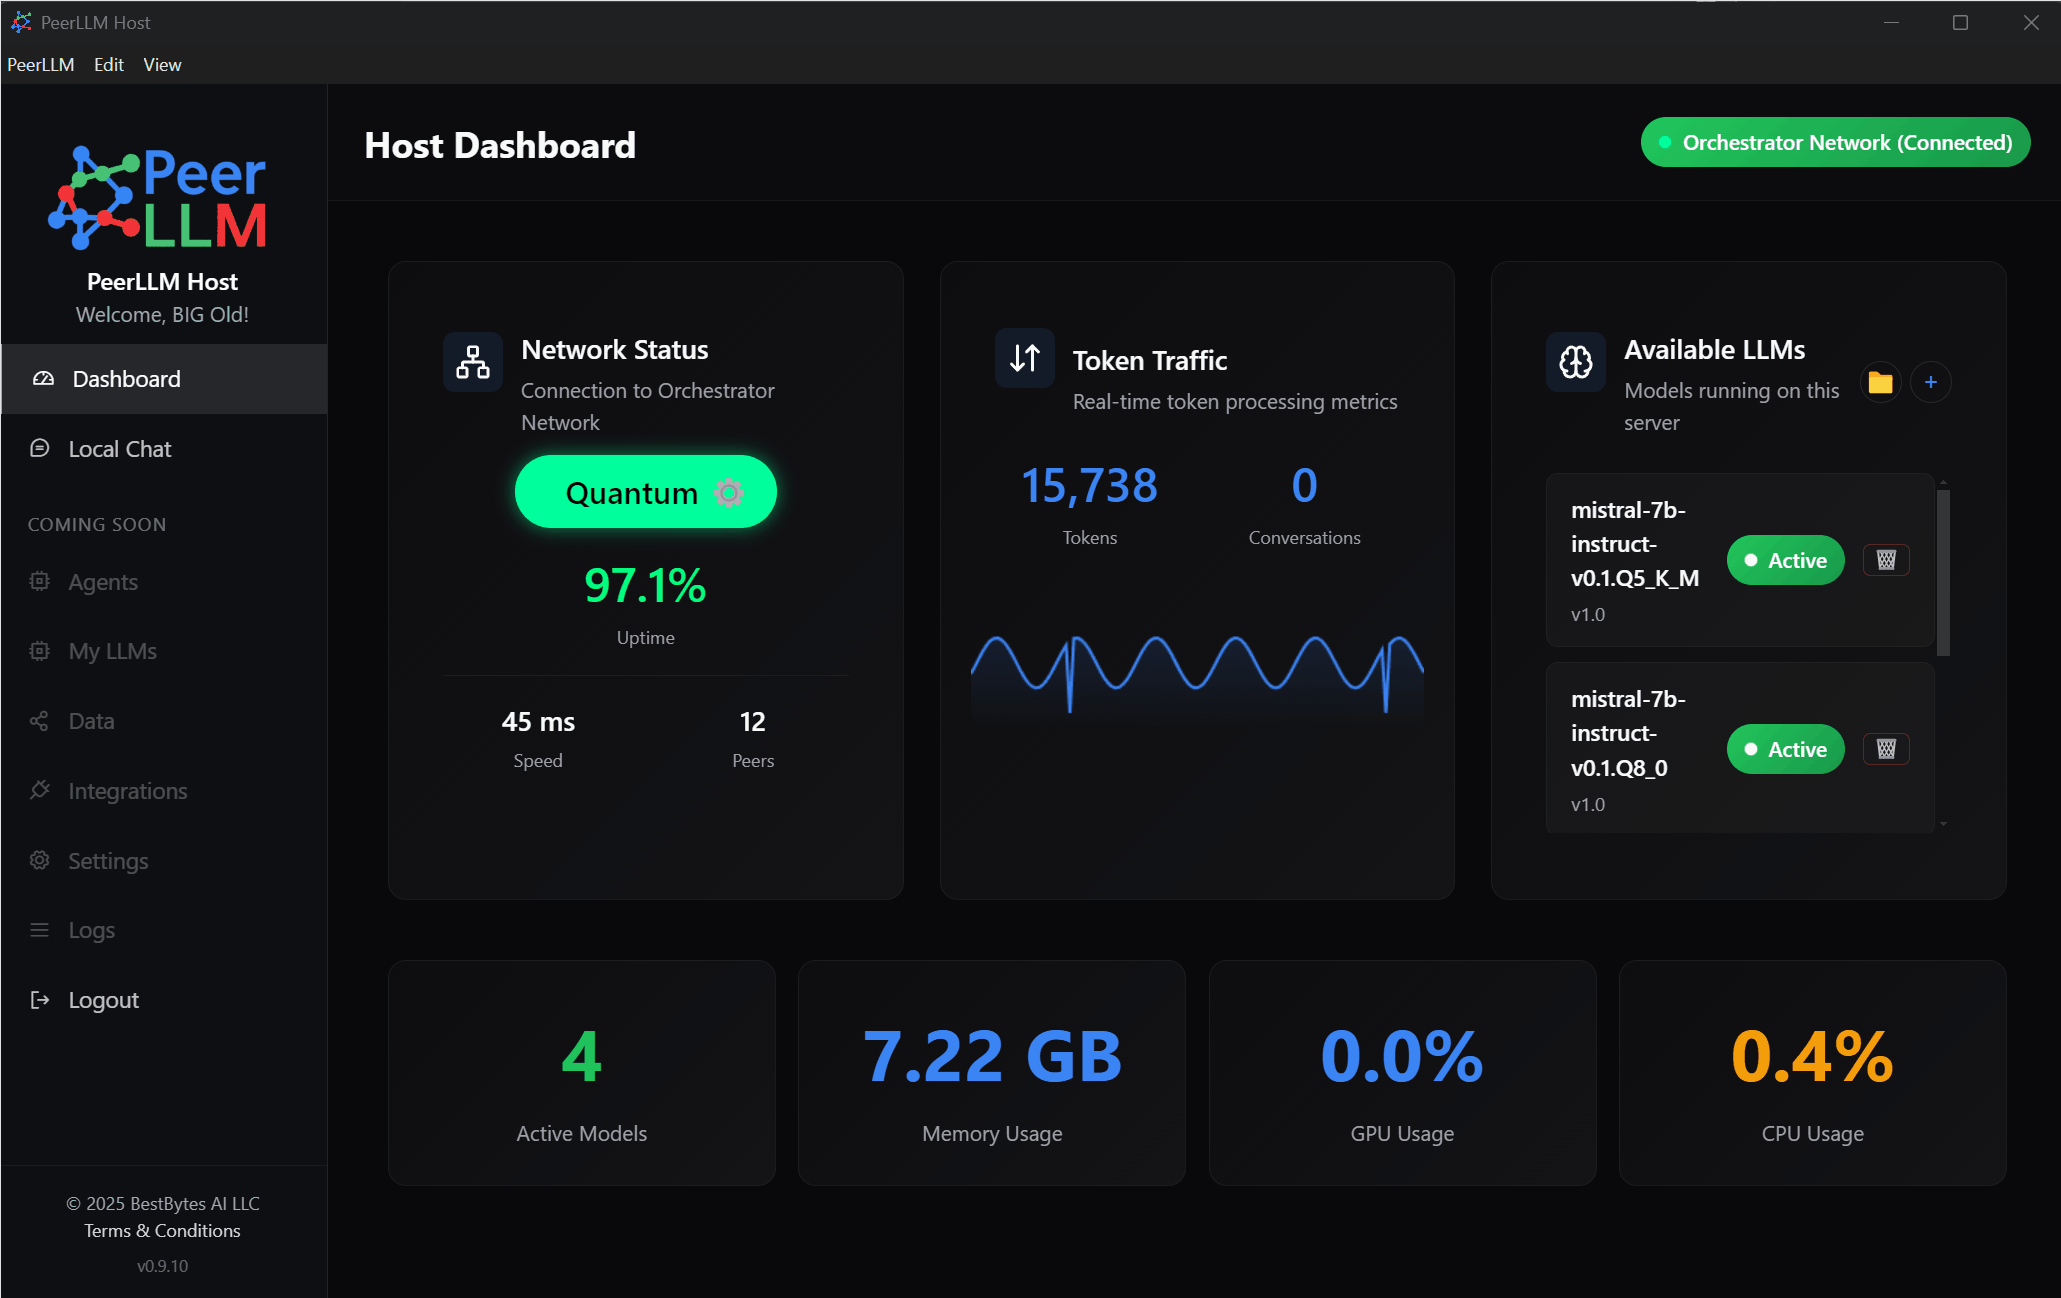Open the View menu
Screen dimensions: 2061x1298
point(162,65)
